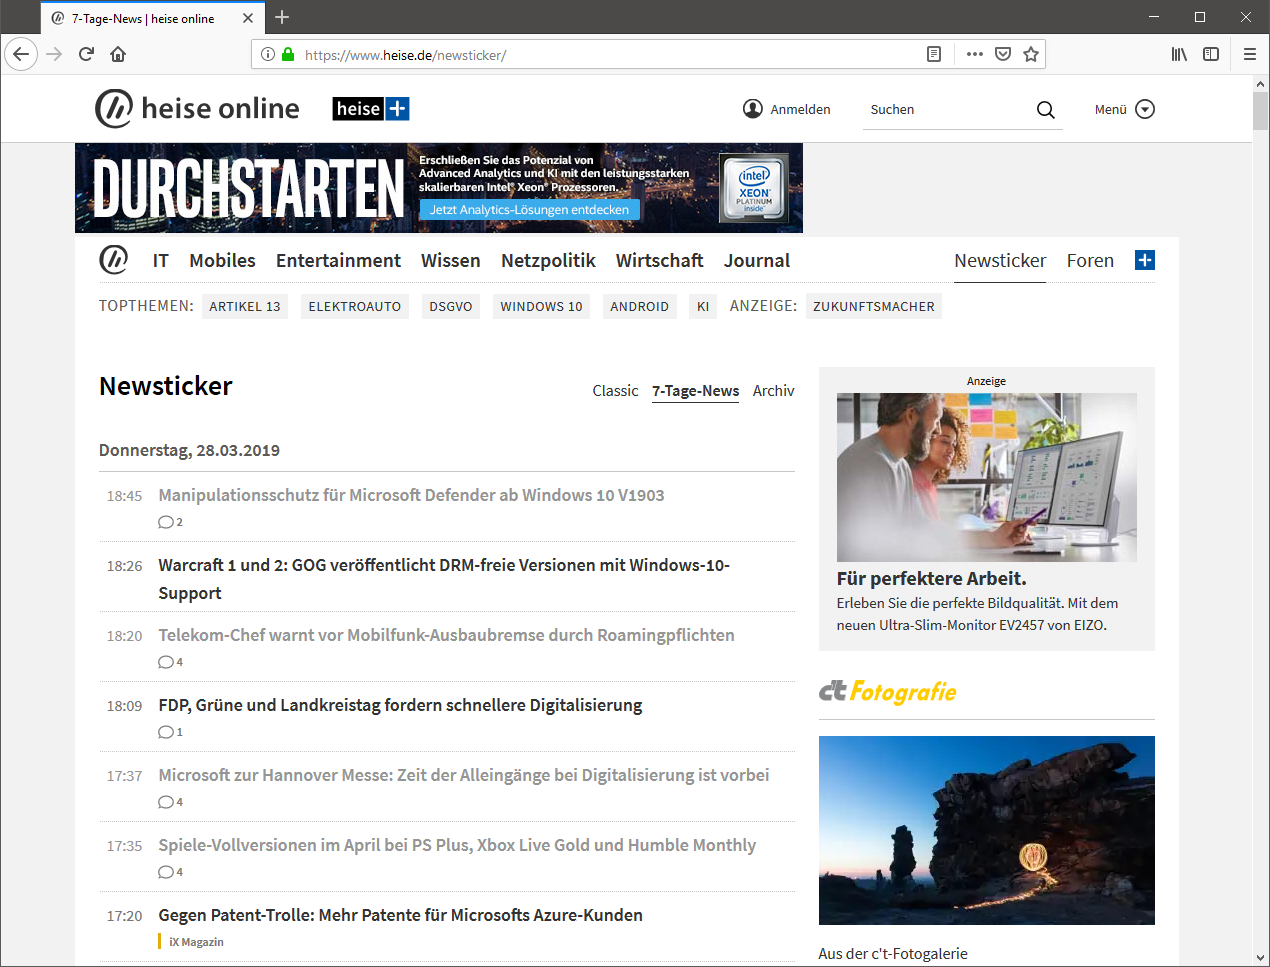Go to the browser home page

click(118, 54)
